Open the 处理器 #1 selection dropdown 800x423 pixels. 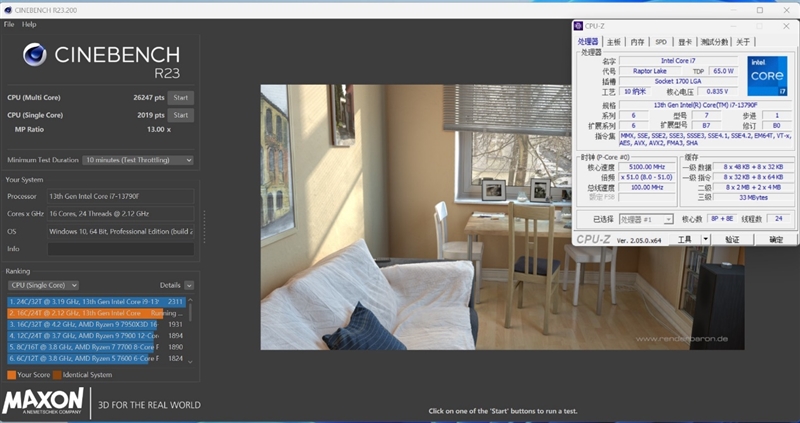tap(646, 219)
